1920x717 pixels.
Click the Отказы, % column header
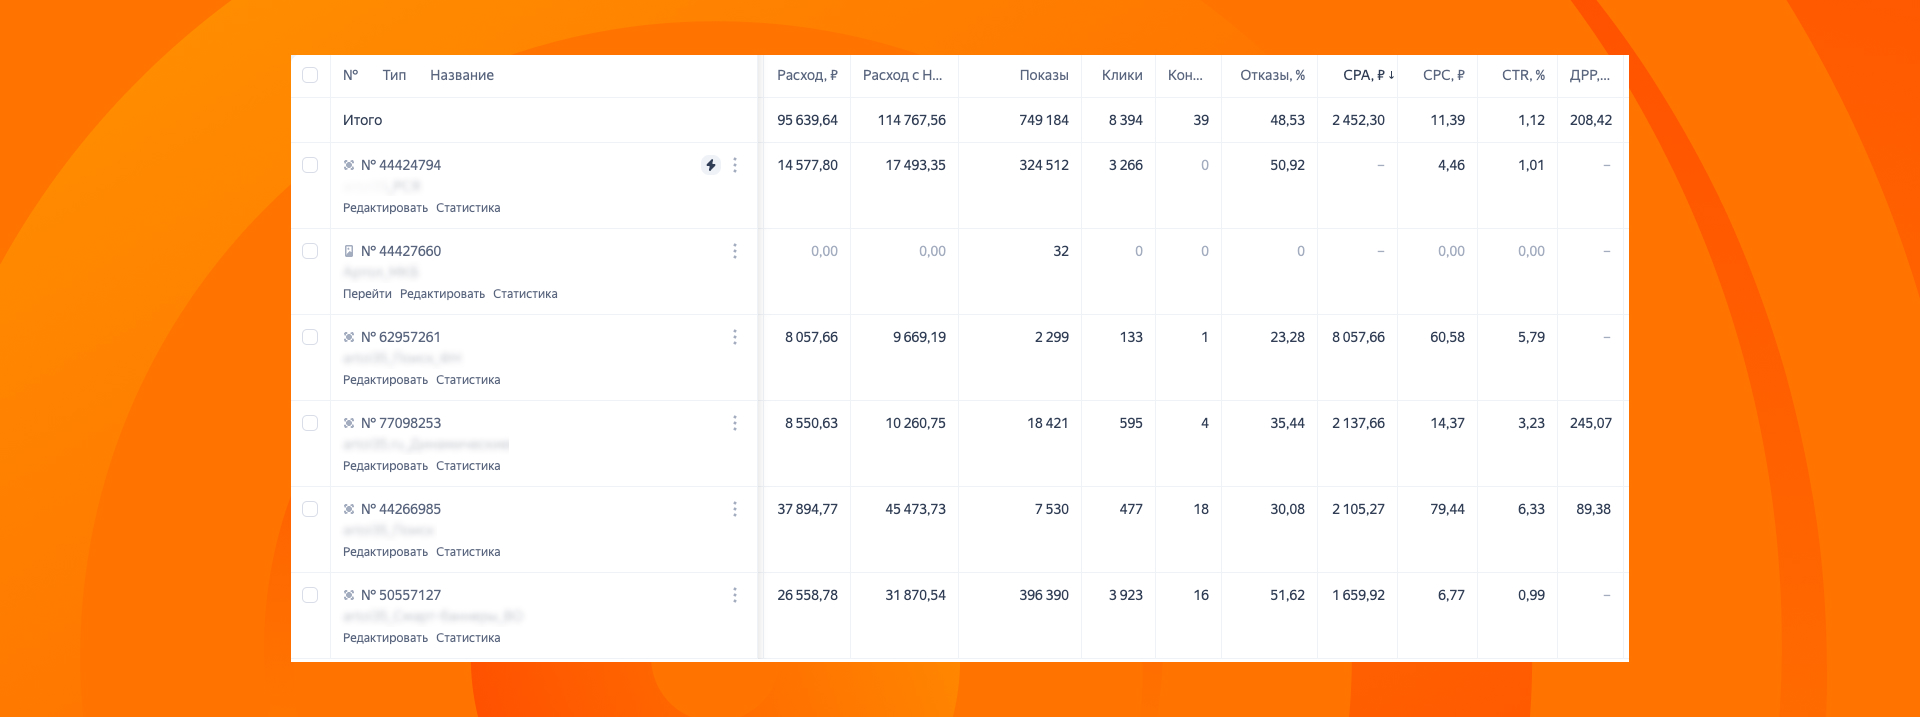click(1271, 75)
